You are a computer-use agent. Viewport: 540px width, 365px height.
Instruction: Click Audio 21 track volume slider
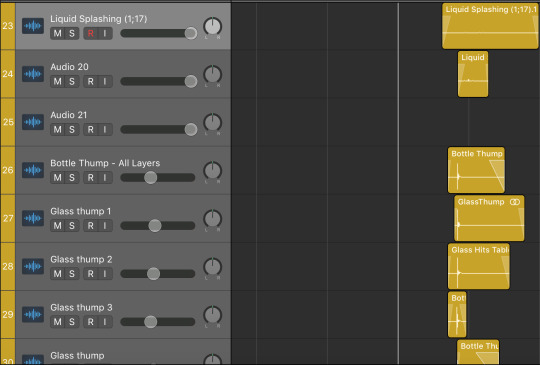[158, 129]
